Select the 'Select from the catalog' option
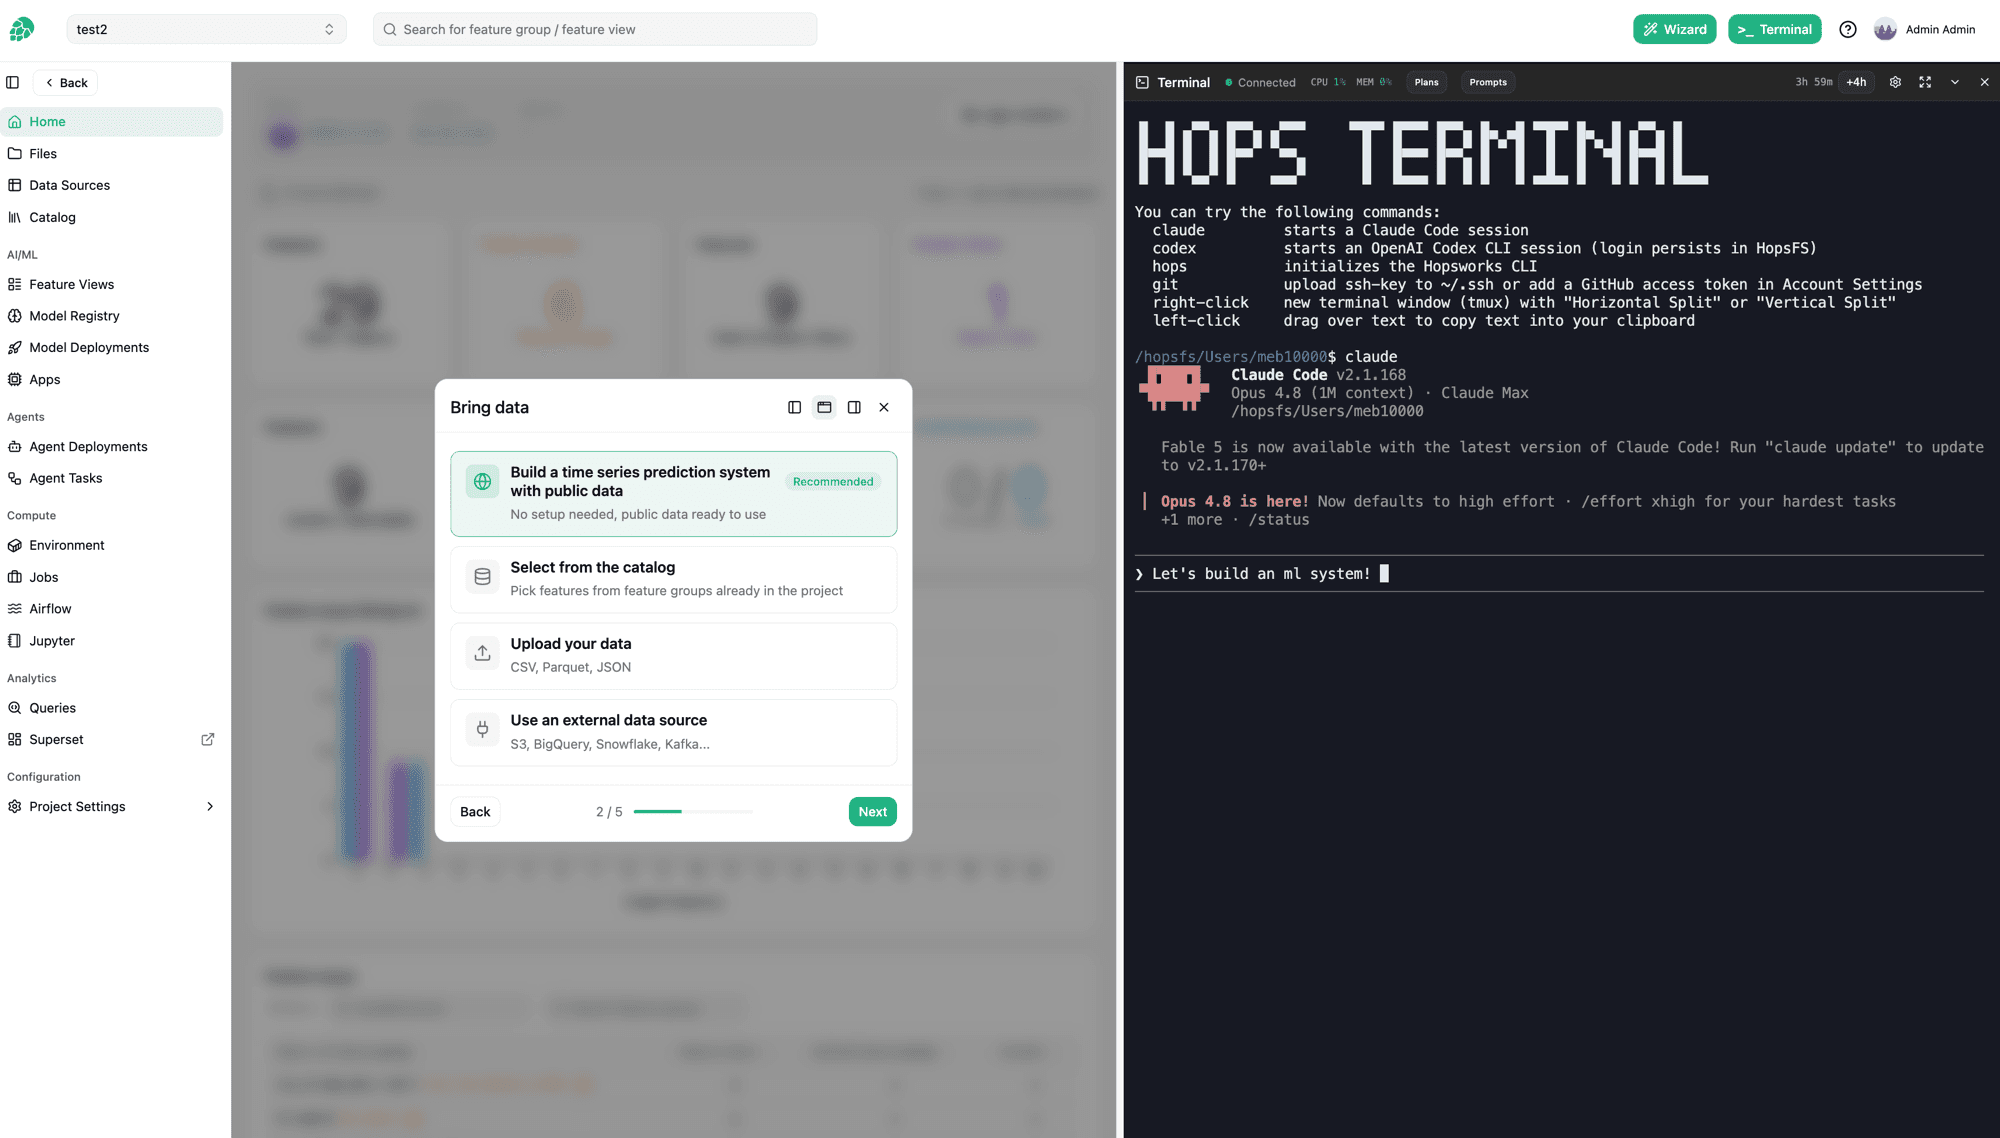Screen dimensions: 2000x1138 pyautogui.click(x=673, y=579)
